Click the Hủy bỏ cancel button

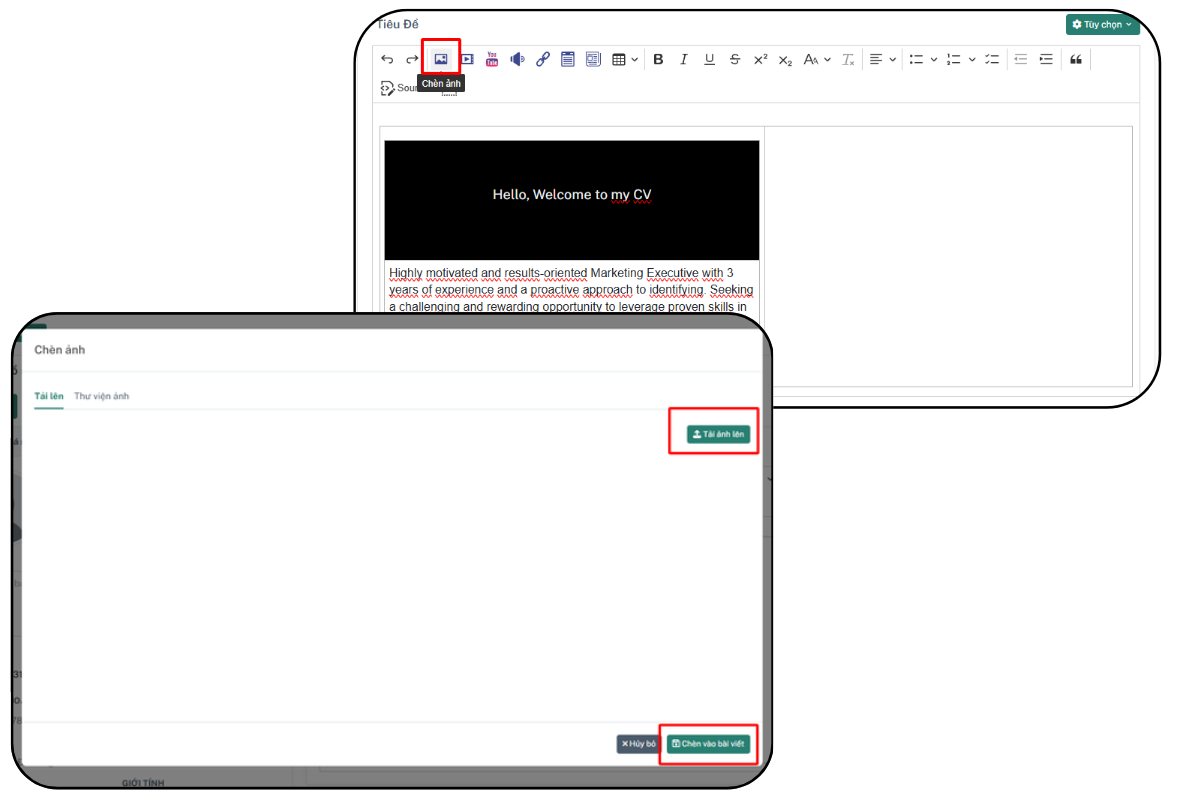pos(638,744)
